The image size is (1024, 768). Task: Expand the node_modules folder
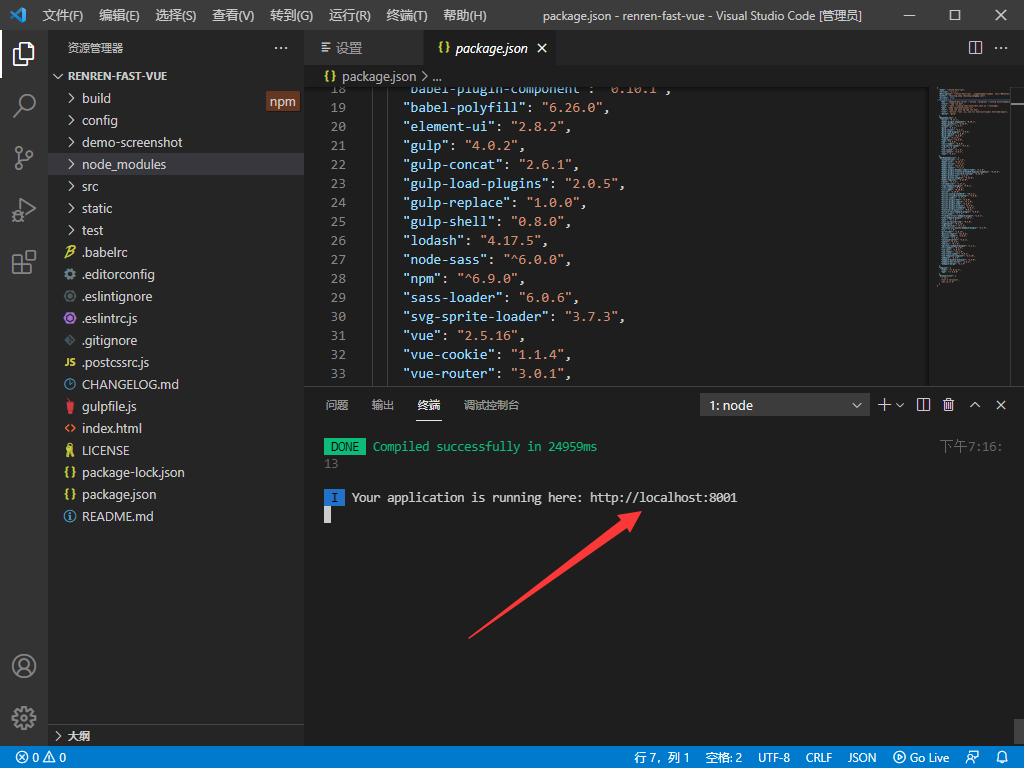71,165
